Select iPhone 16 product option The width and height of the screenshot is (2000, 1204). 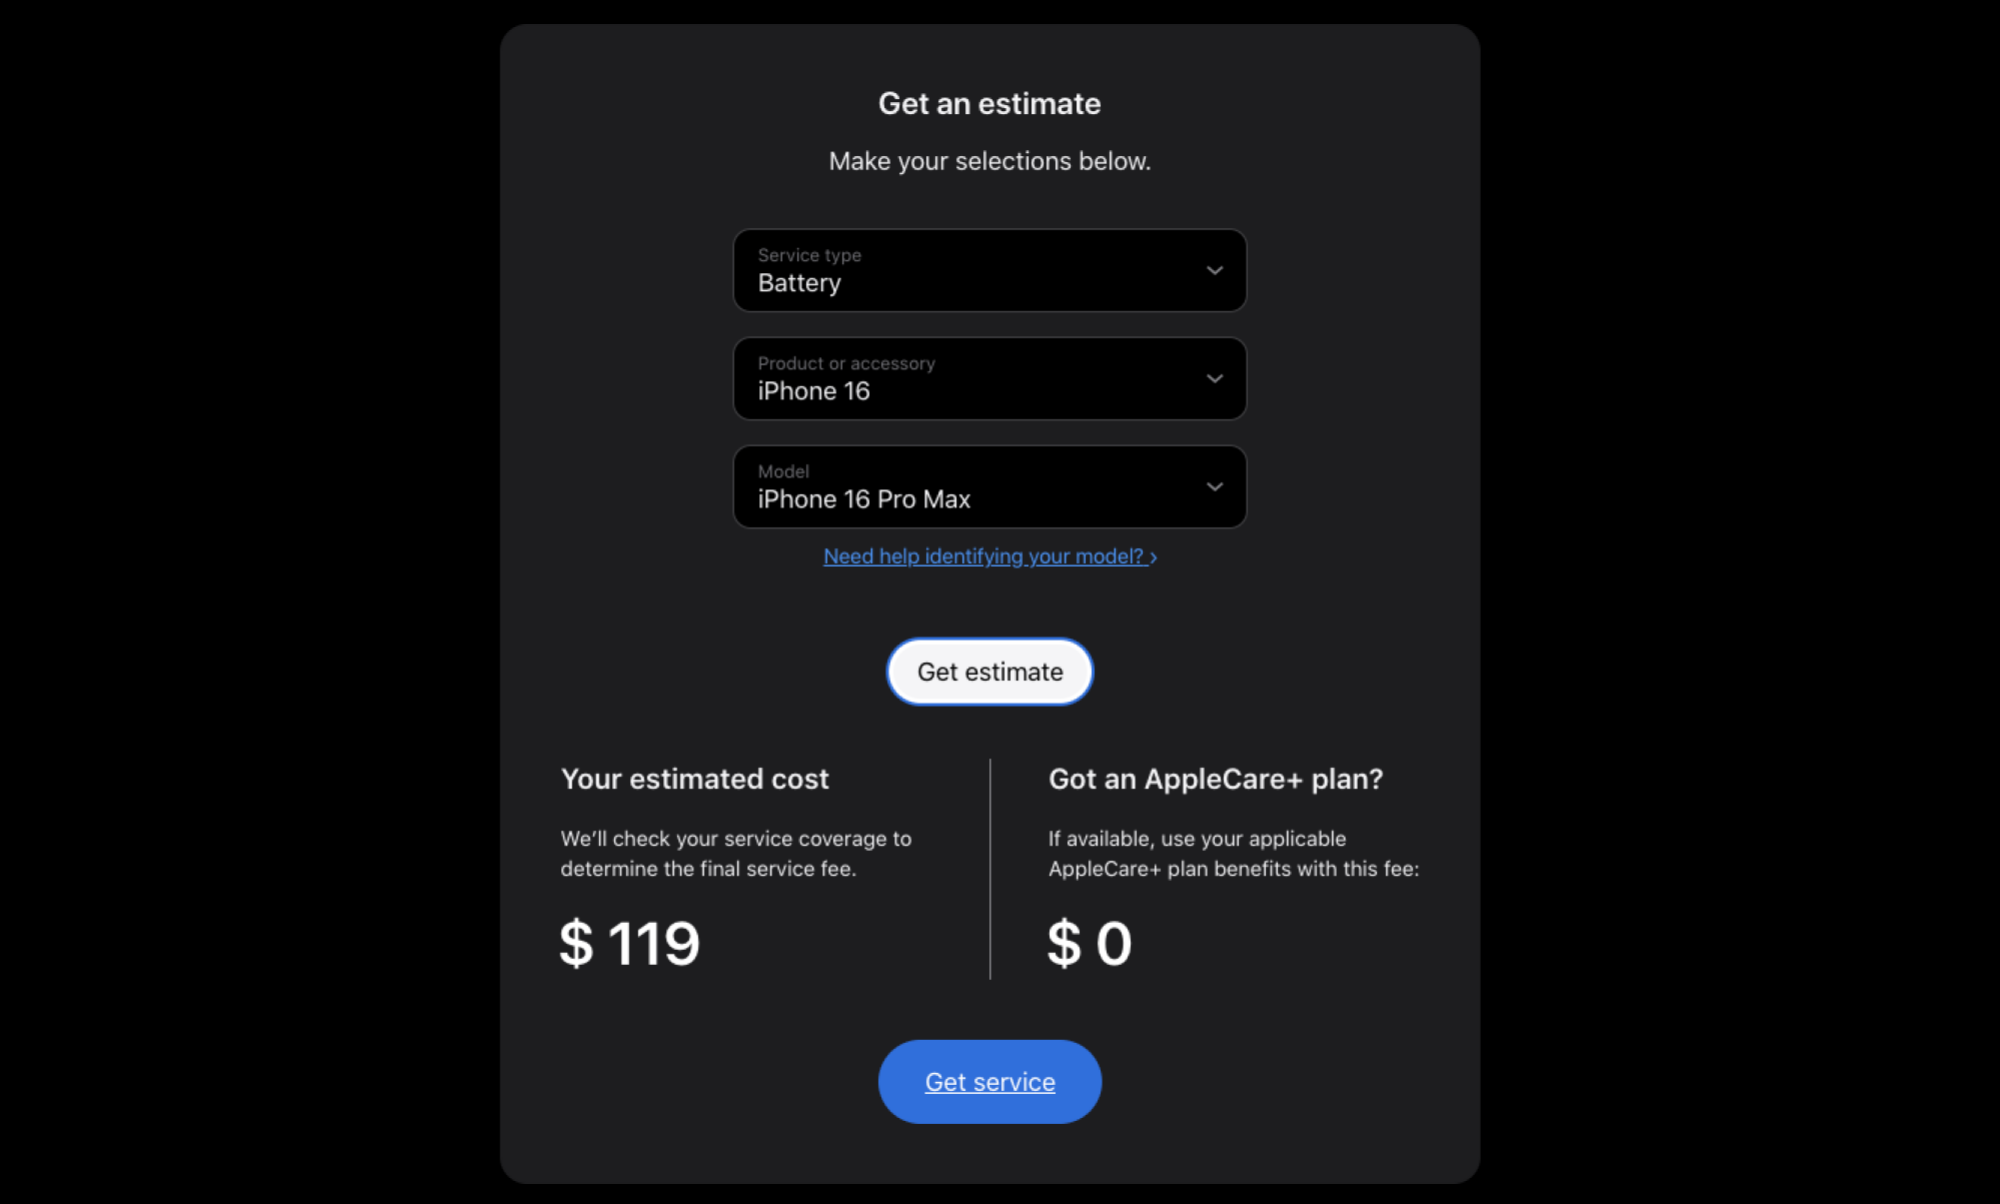[989, 377]
